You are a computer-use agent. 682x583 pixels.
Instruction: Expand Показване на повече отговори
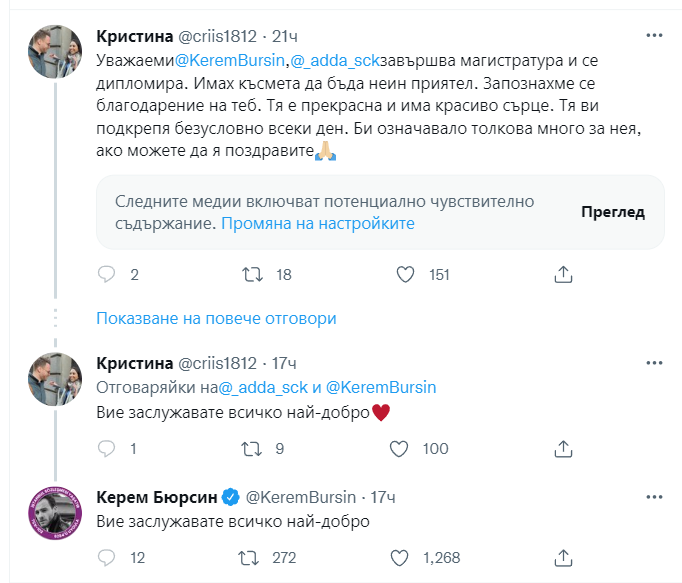click(x=216, y=318)
